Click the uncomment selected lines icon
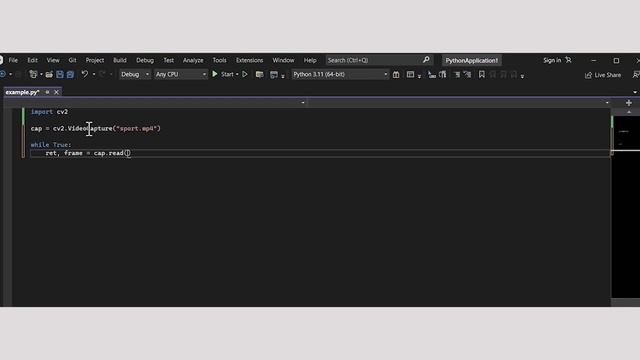 coord(467,74)
